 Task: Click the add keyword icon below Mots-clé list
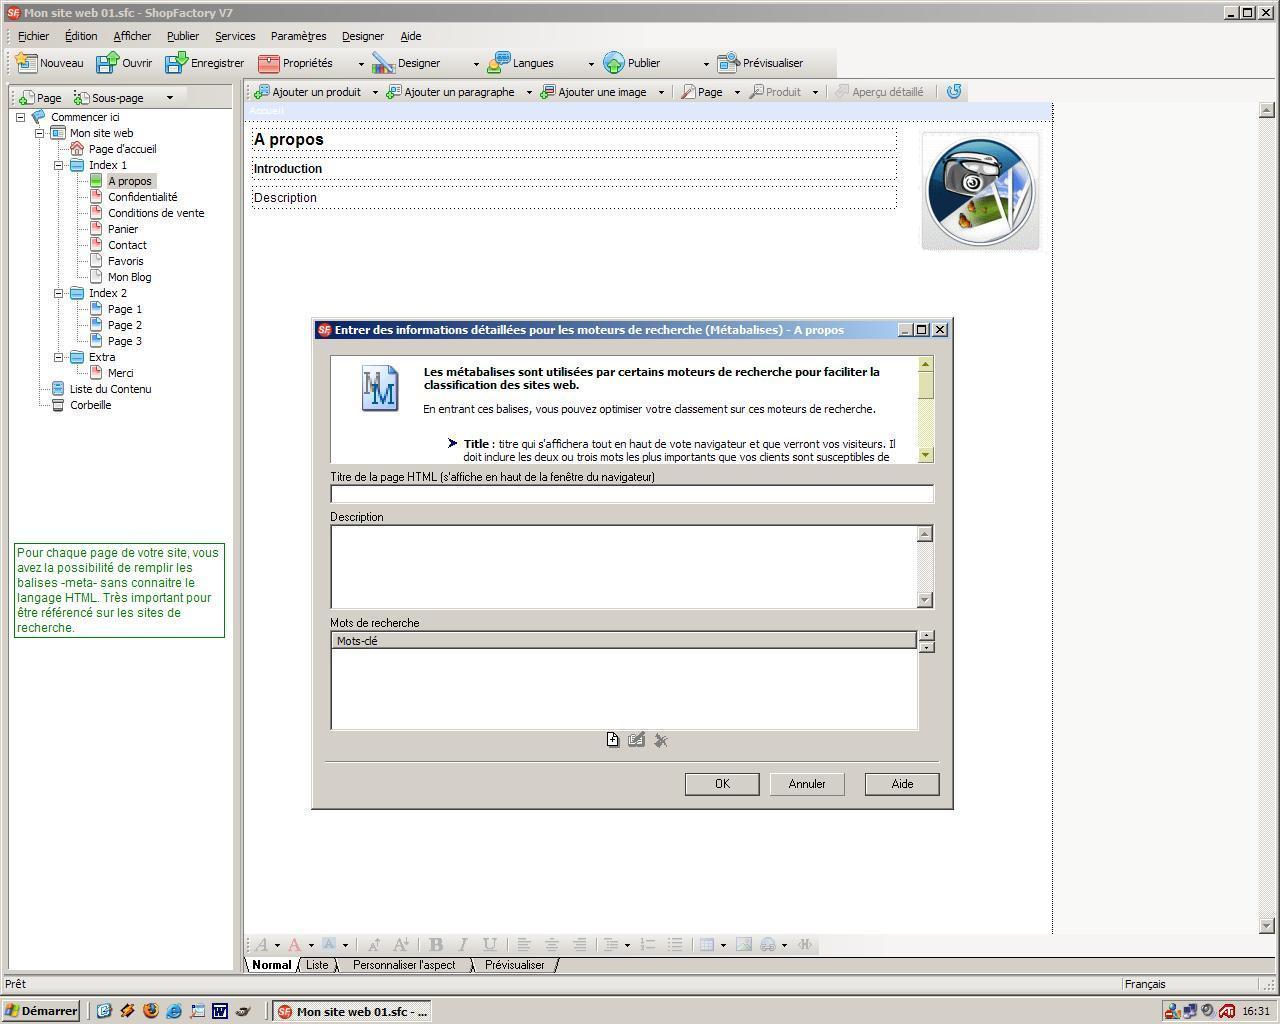(x=613, y=740)
